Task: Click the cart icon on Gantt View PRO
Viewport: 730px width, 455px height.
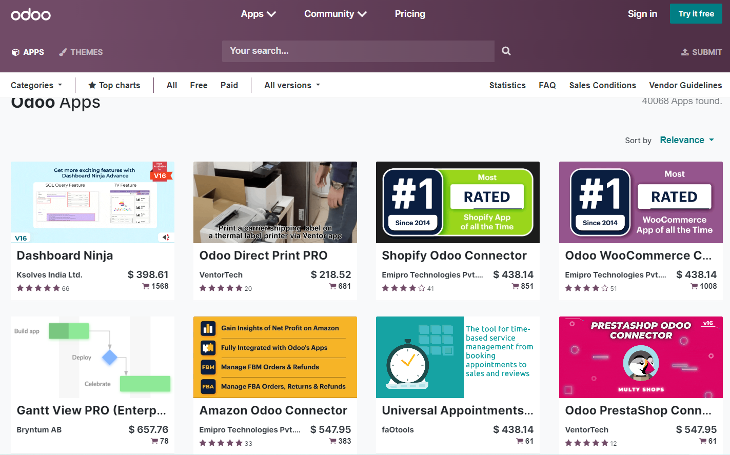Action: (x=154, y=441)
